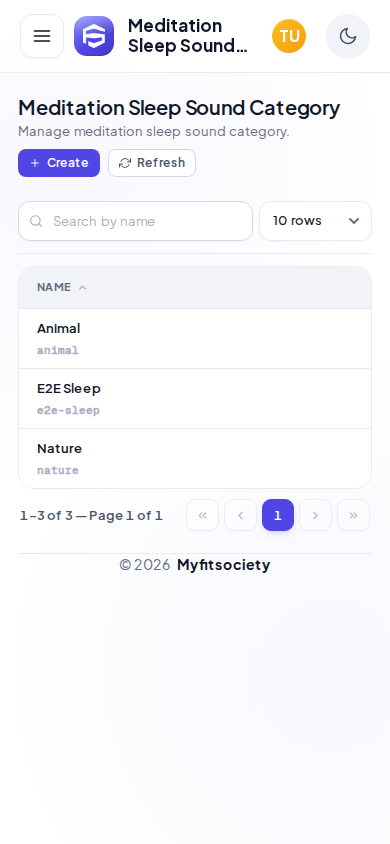The width and height of the screenshot is (390, 844).
Task: Open the Animal category row
Action: (195, 339)
